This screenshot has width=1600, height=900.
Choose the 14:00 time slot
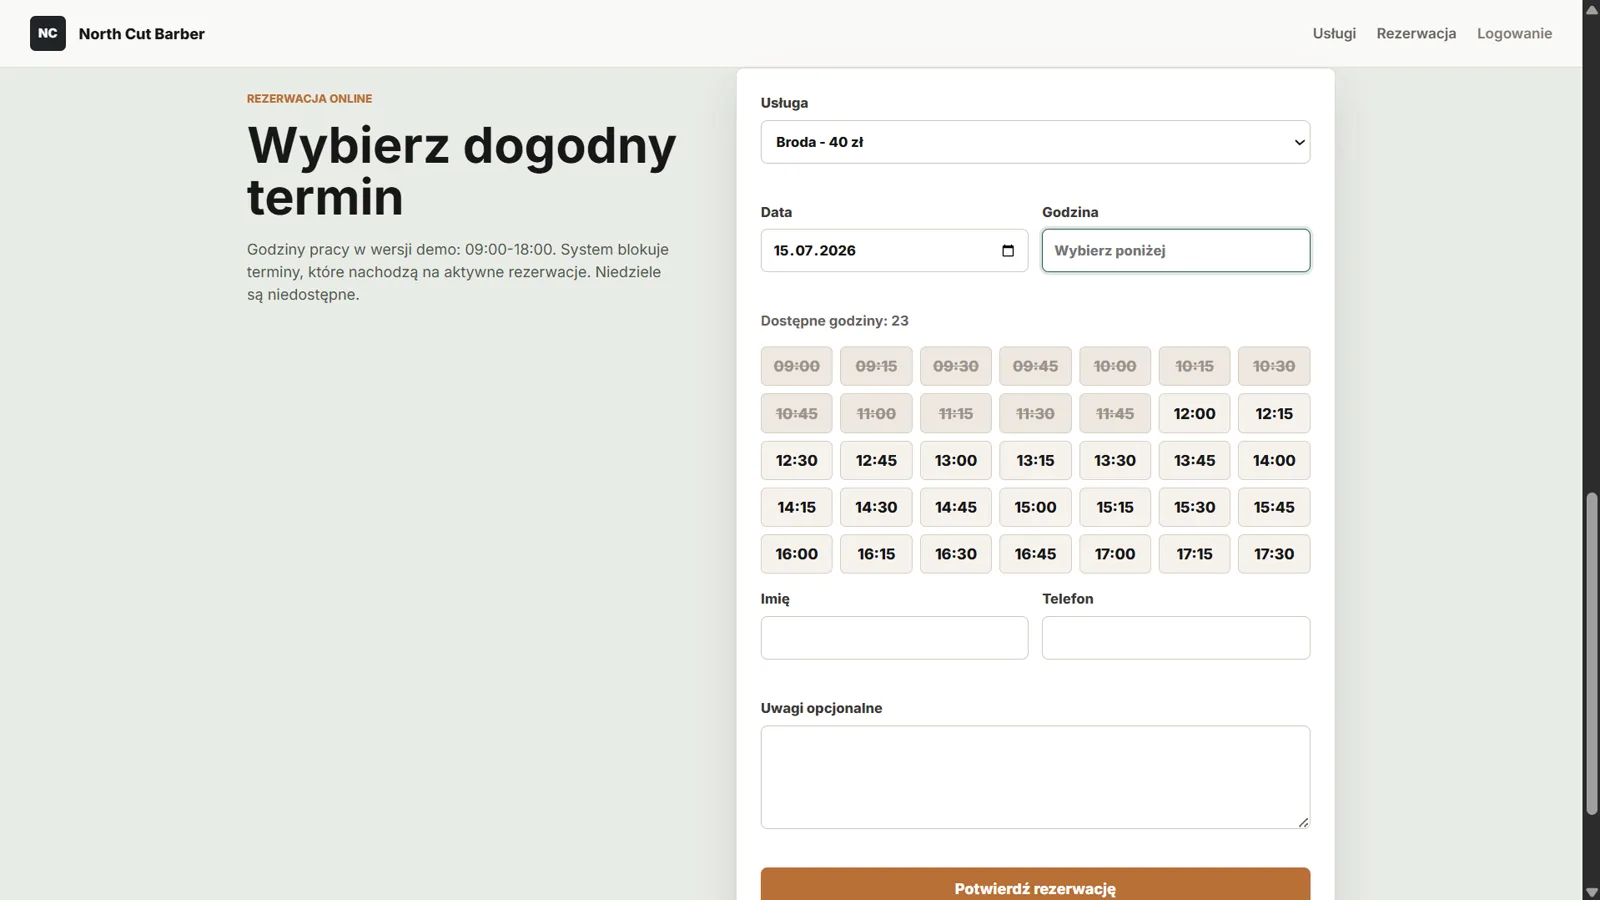coord(1274,460)
